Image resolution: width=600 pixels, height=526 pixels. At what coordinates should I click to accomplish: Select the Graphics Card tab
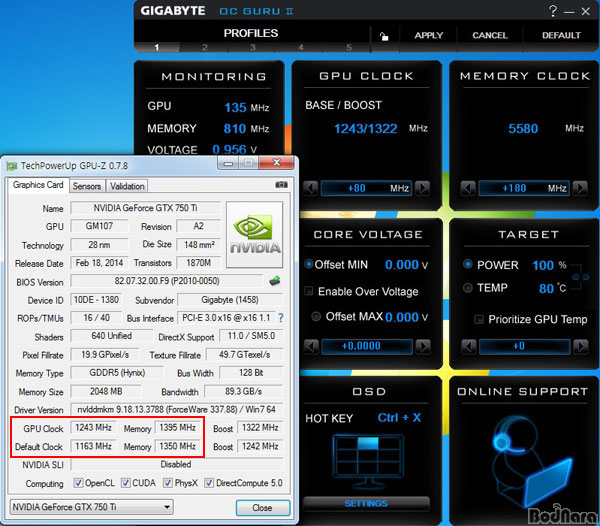38,185
